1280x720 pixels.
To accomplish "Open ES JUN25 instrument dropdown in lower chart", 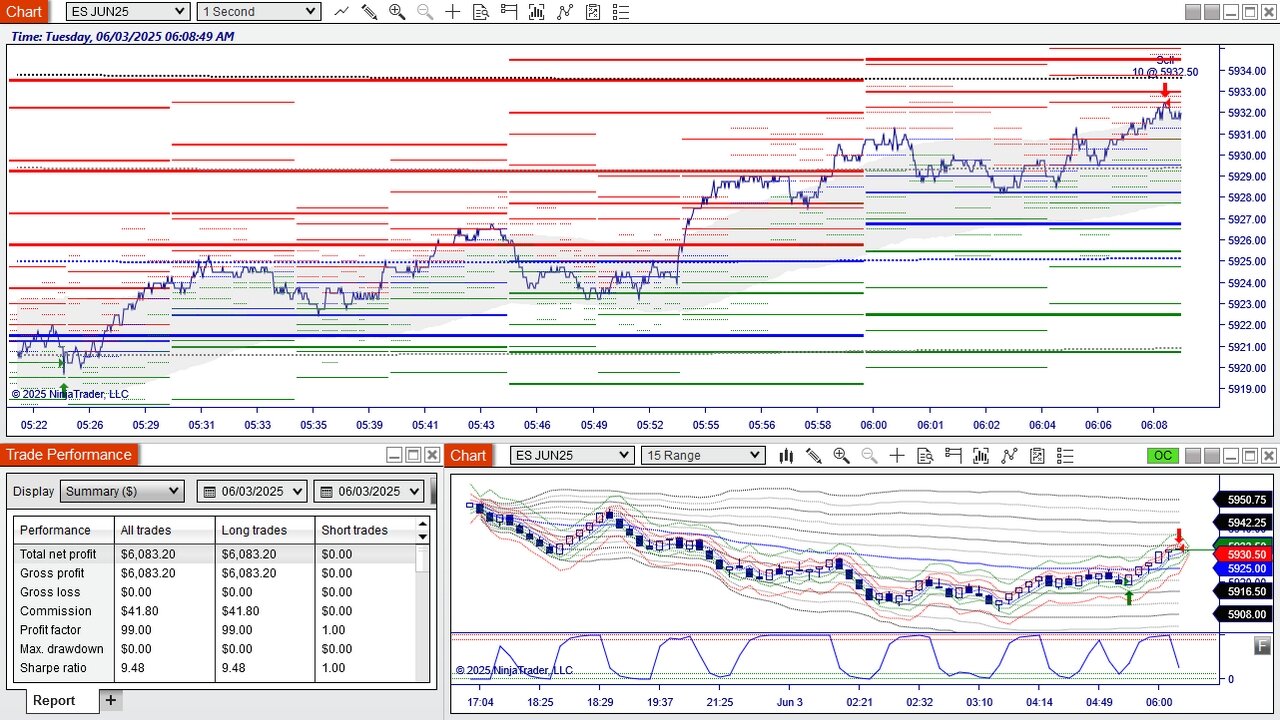I will 572,456.
